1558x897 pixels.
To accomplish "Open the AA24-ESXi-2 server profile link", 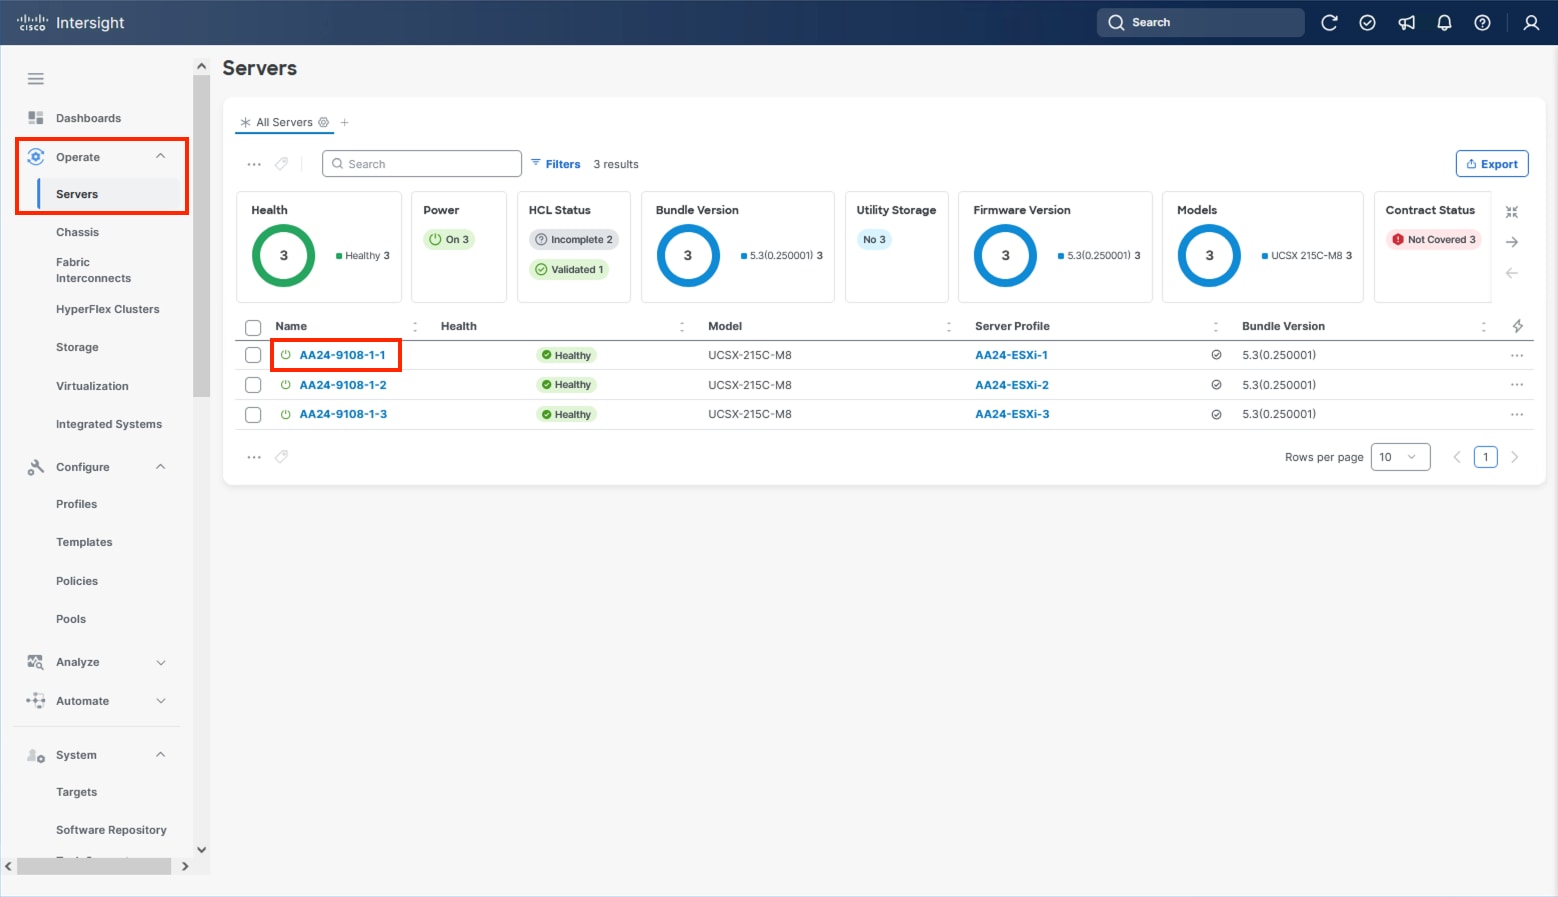I will point(1011,385).
